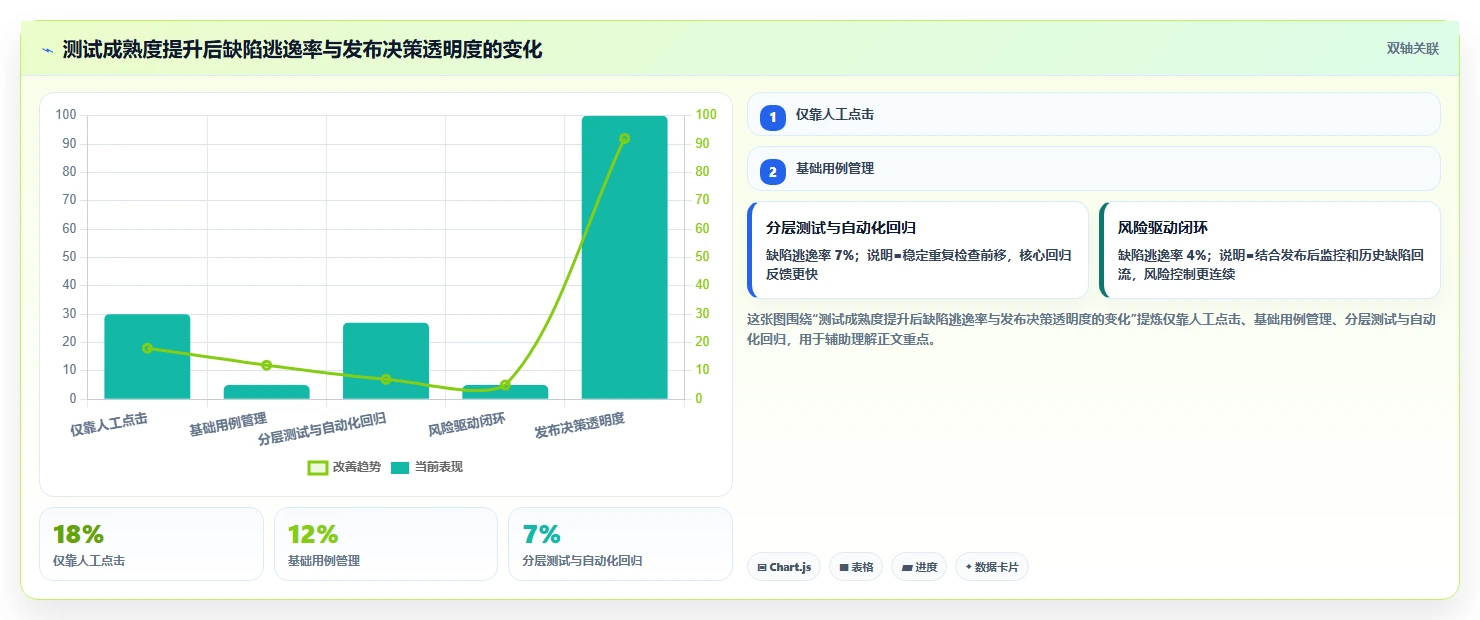Click the 缺陷逃逸率 4% description text
The height and width of the screenshot is (620, 1480).
click(1270, 265)
